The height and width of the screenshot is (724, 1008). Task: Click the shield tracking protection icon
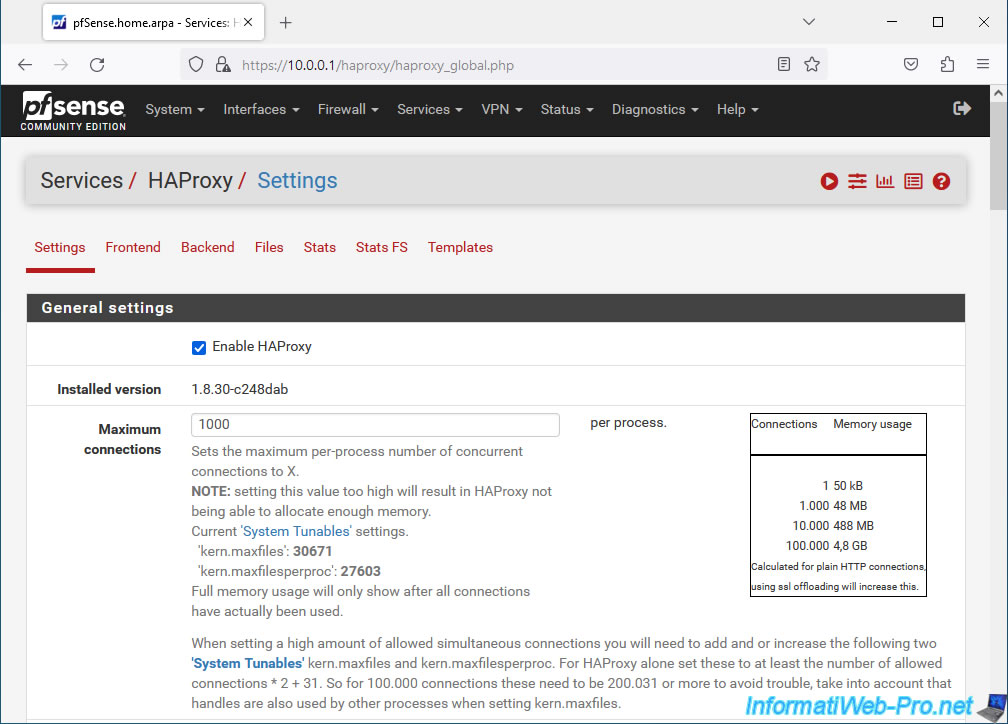(196, 64)
